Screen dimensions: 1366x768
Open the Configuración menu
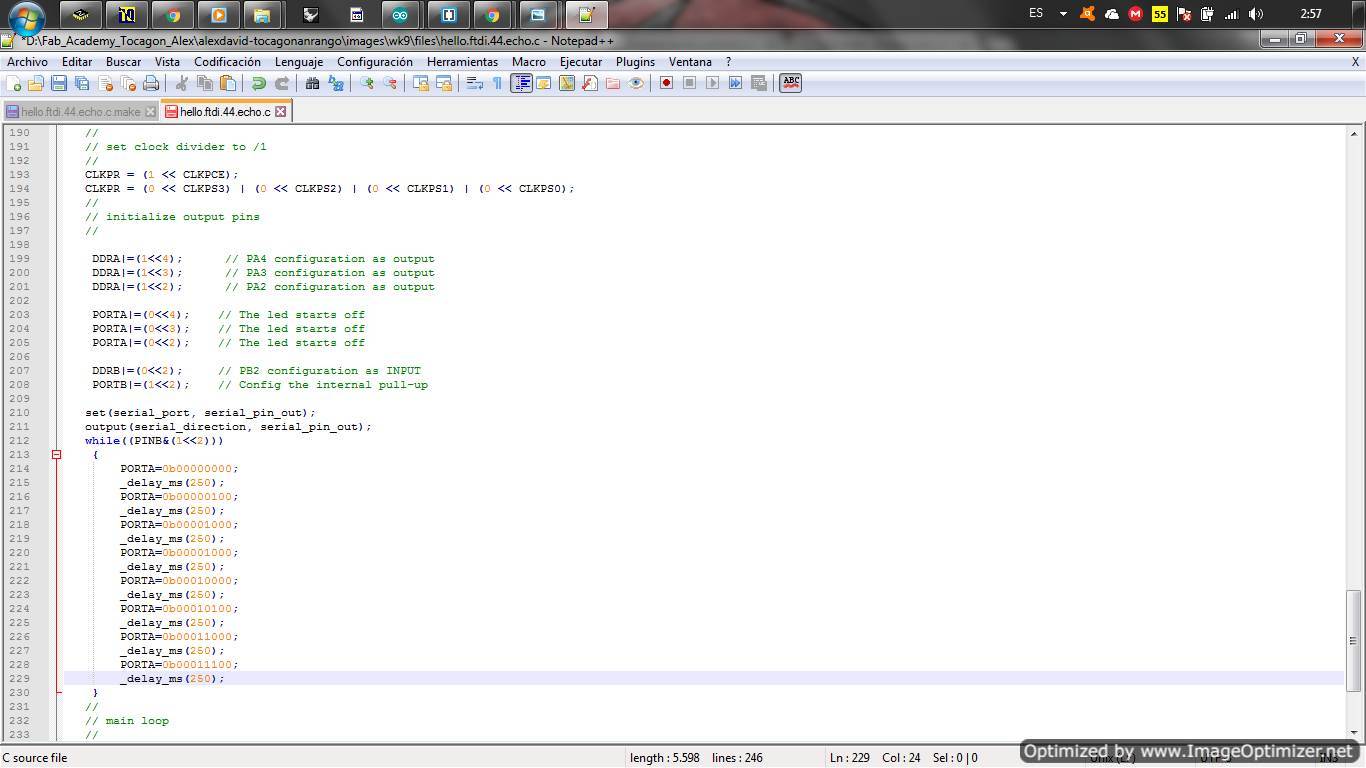tap(375, 62)
